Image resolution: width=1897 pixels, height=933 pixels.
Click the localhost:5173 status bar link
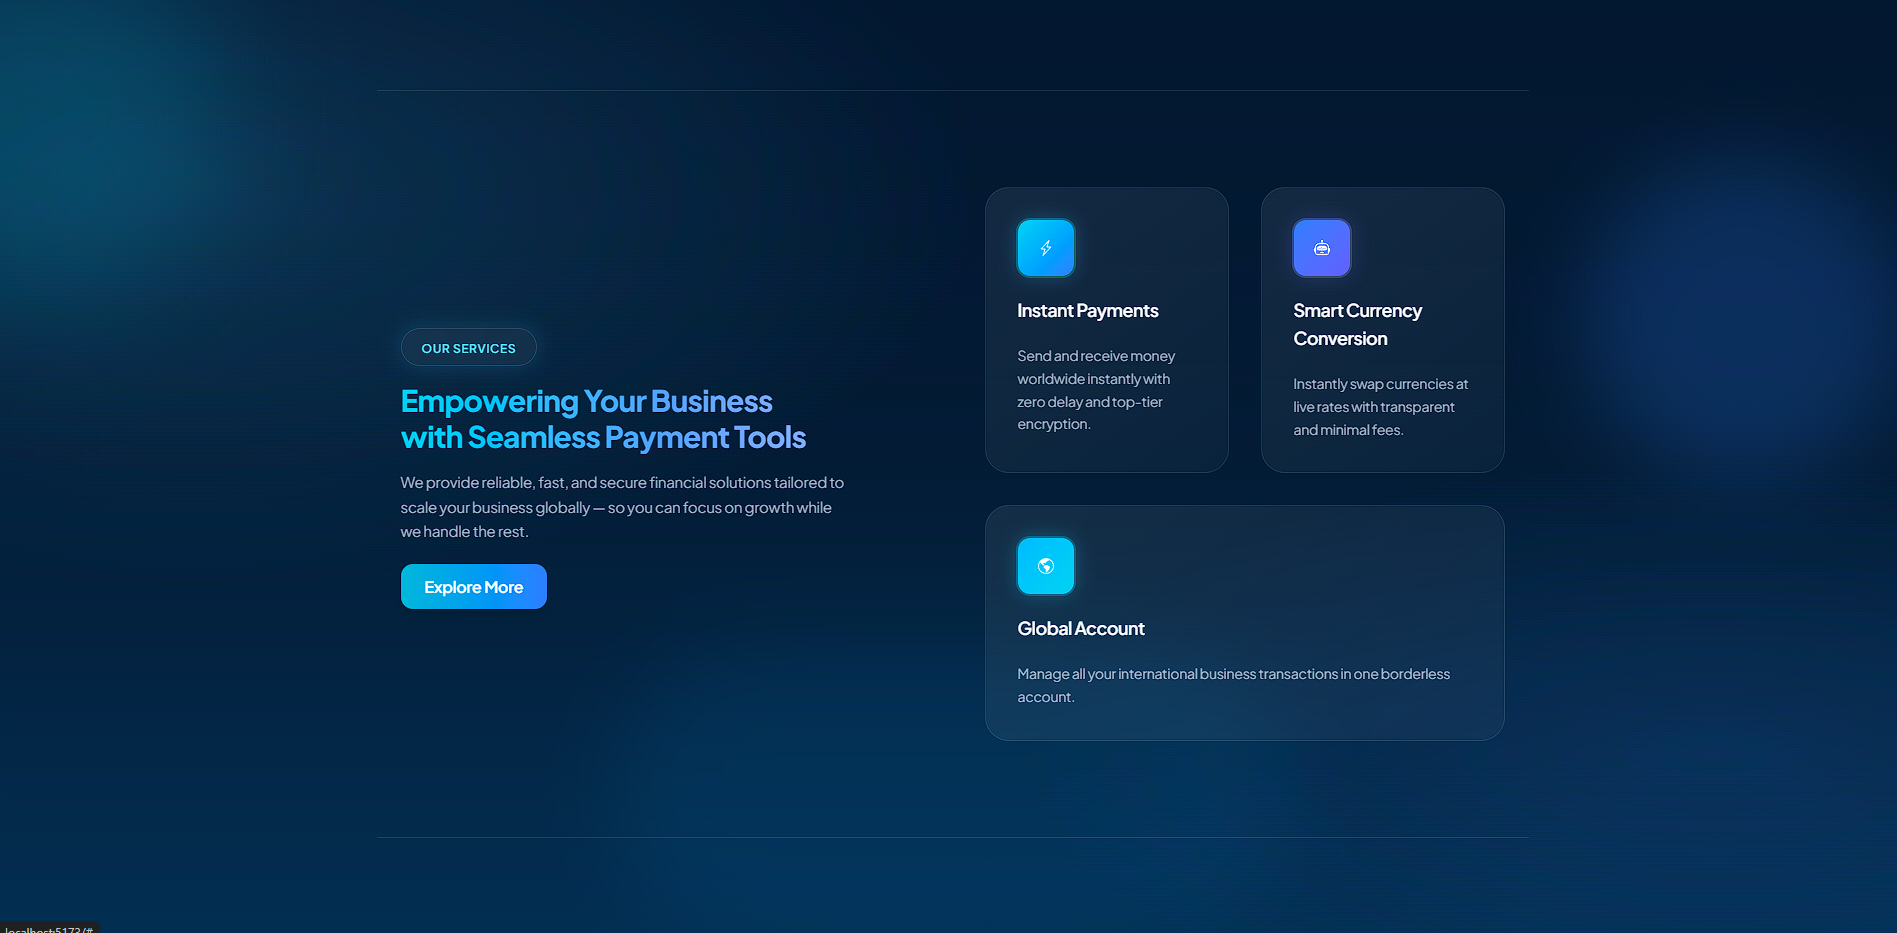(x=46, y=928)
